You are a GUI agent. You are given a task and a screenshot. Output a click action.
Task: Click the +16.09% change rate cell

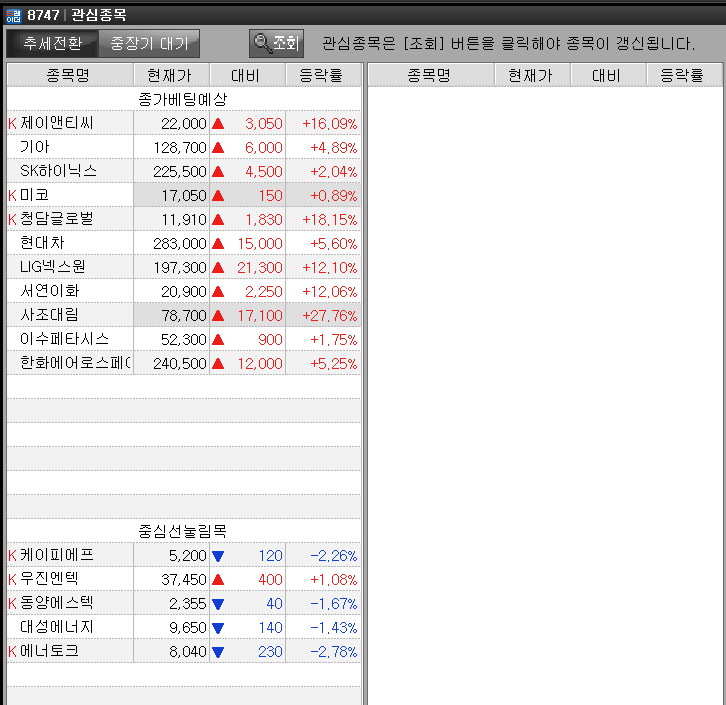click(323, 123)
